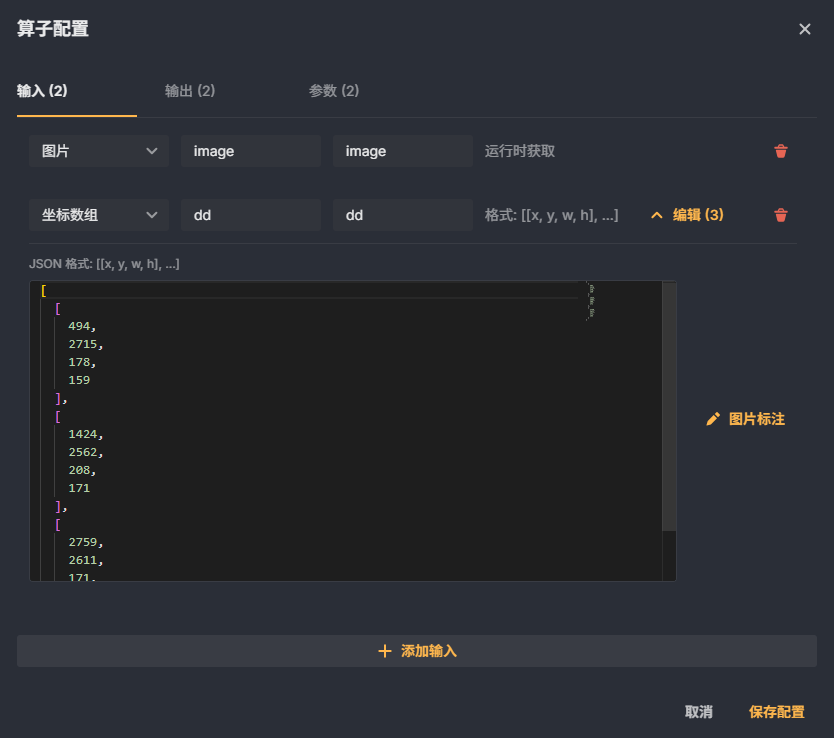
Task: Collapse the 编辑 (3) JSON editor
Action: point(687,215)
